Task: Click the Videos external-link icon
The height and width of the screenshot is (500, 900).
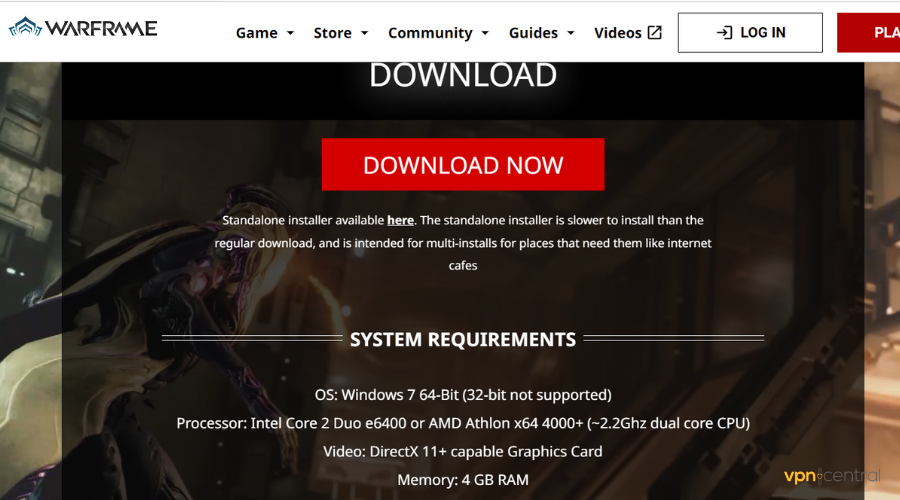Action: [x=654, y=33]
